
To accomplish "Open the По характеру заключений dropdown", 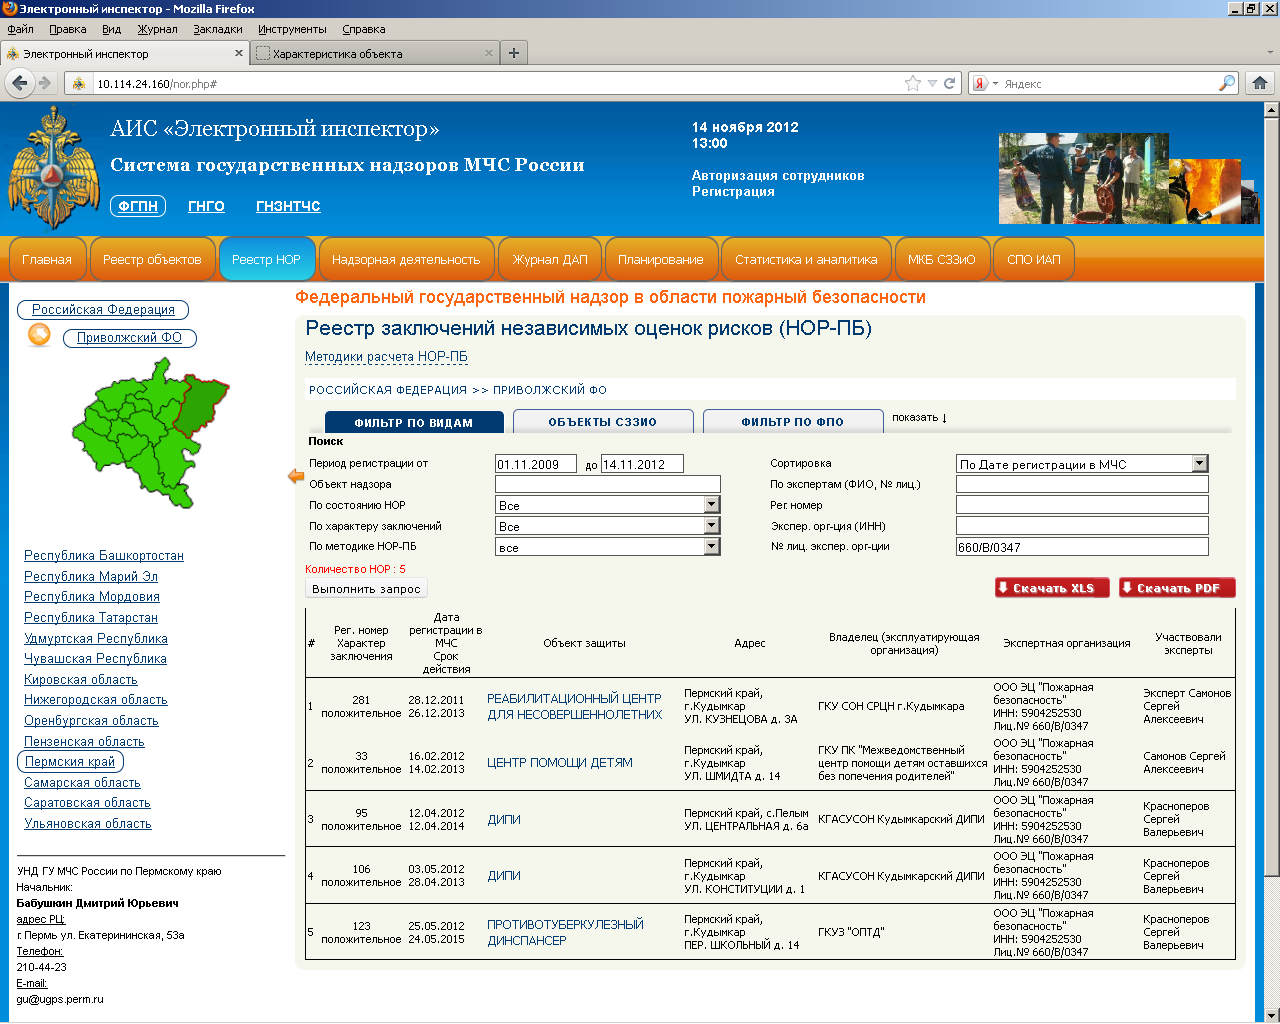I will click(x=712, y=526).
